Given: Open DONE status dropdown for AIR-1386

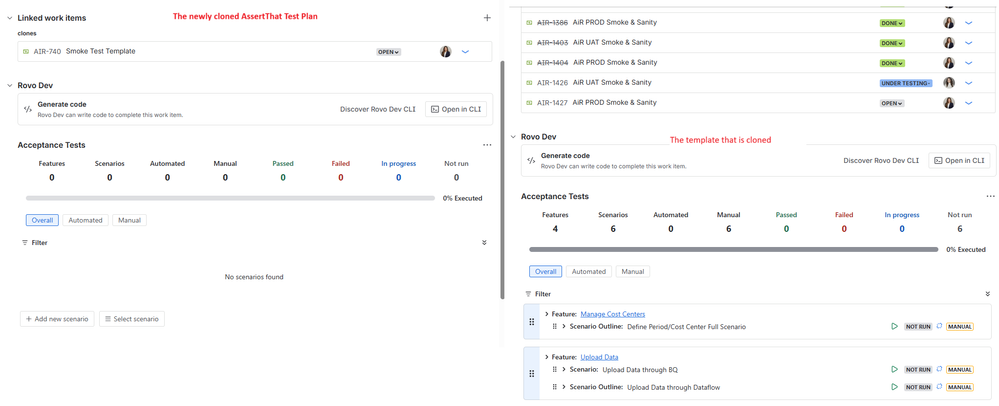Looking at the screenshot, I should pyautogui.click(x=892, y=23).
